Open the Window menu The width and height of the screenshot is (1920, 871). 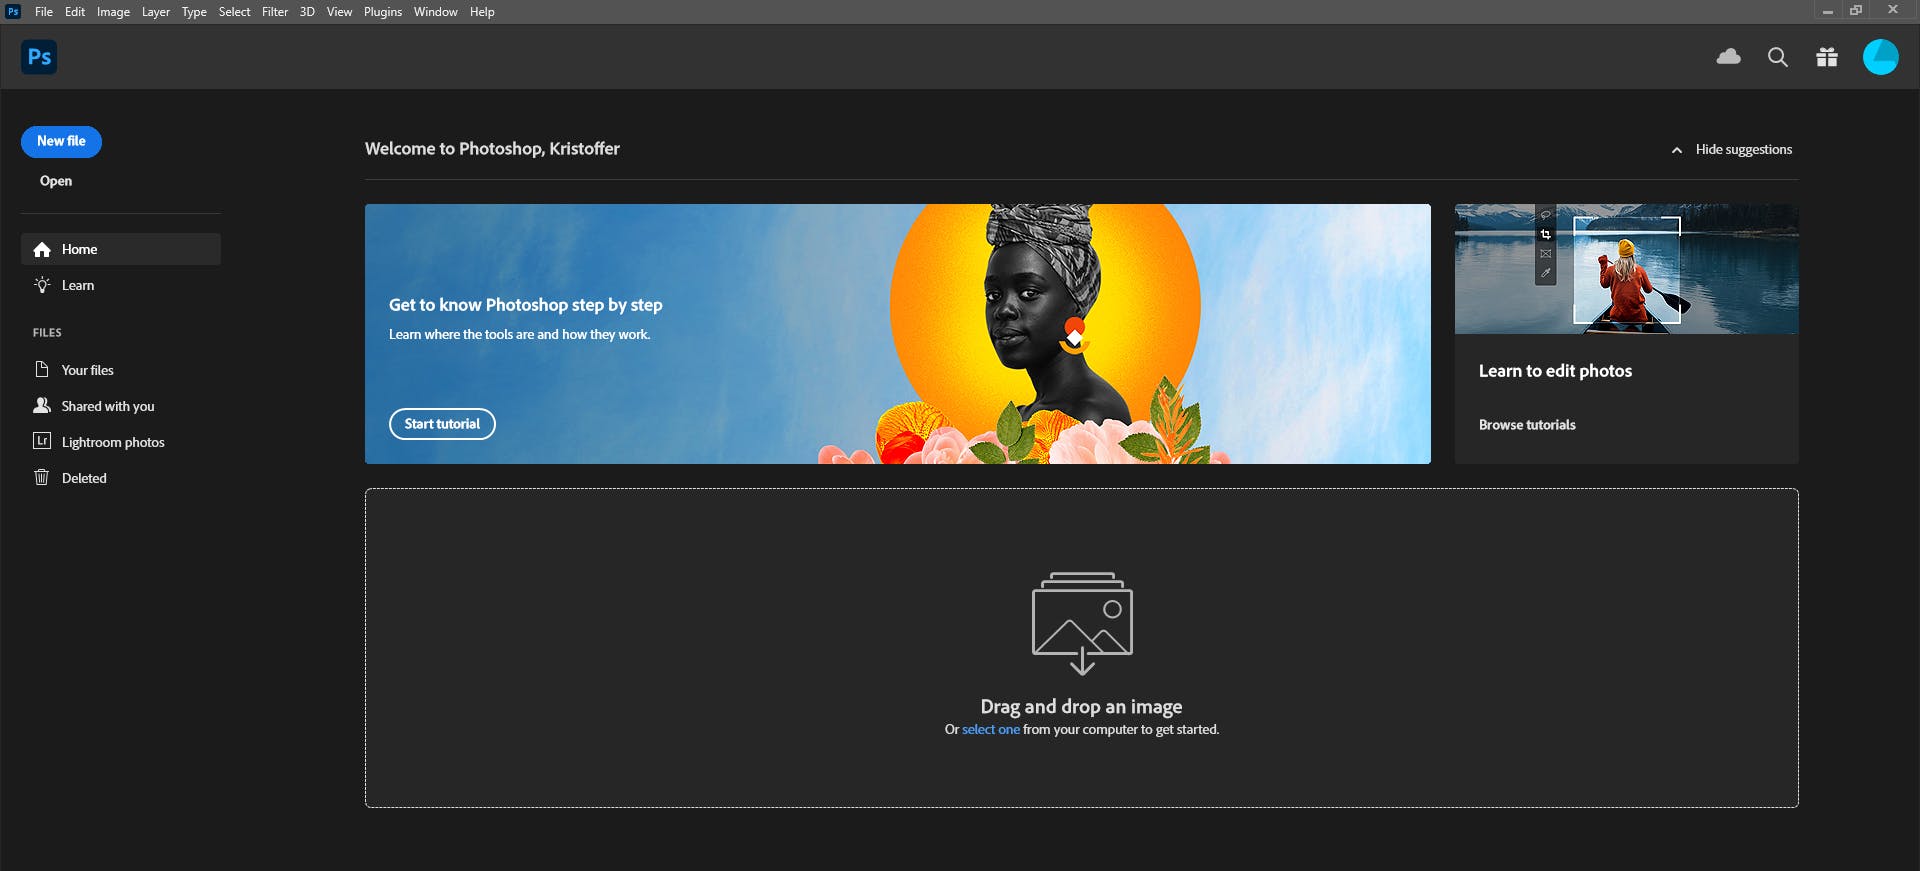pos(435,12)
